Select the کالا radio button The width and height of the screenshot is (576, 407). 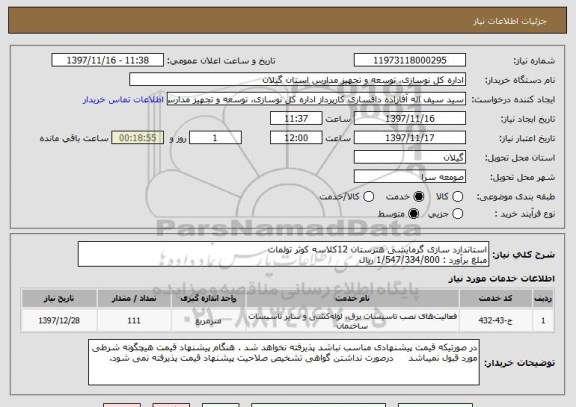click(457, 197)
